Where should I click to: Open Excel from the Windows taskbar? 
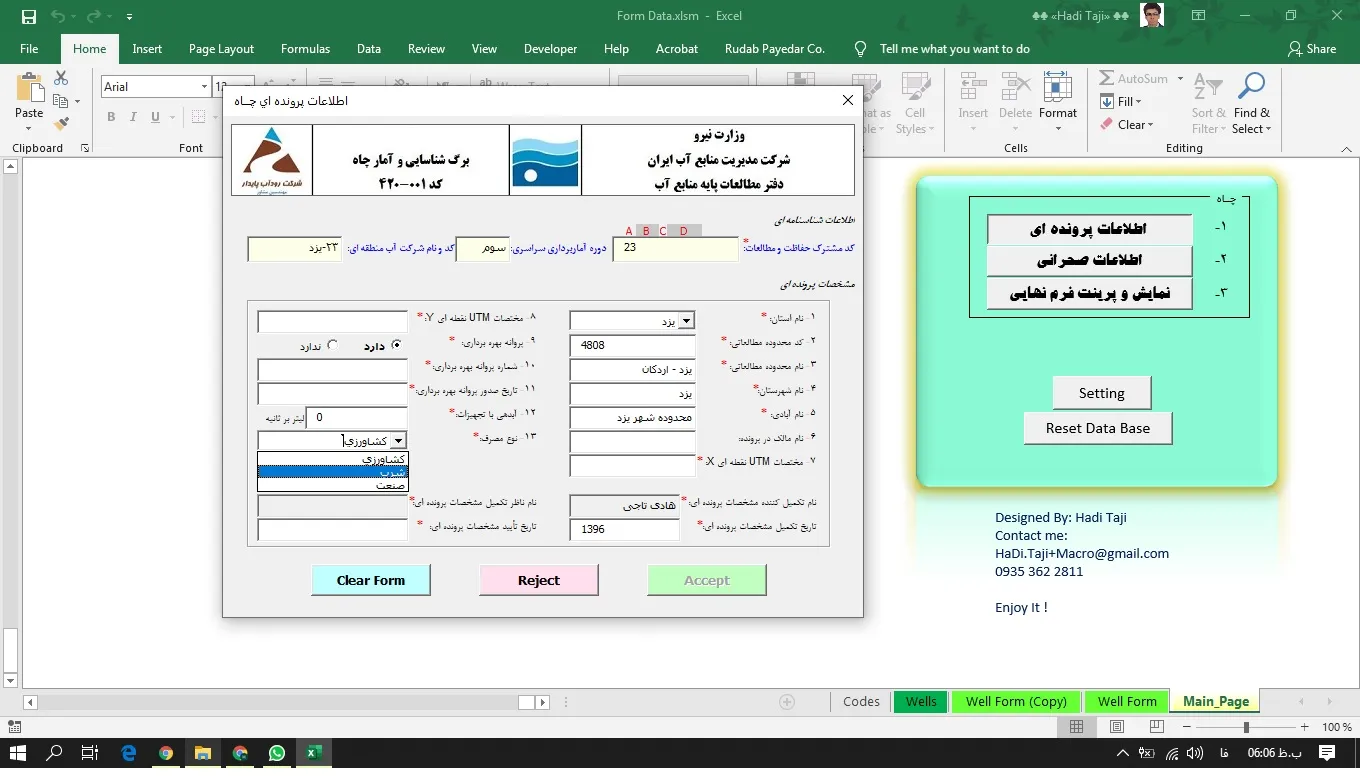(x=313, y=753)
